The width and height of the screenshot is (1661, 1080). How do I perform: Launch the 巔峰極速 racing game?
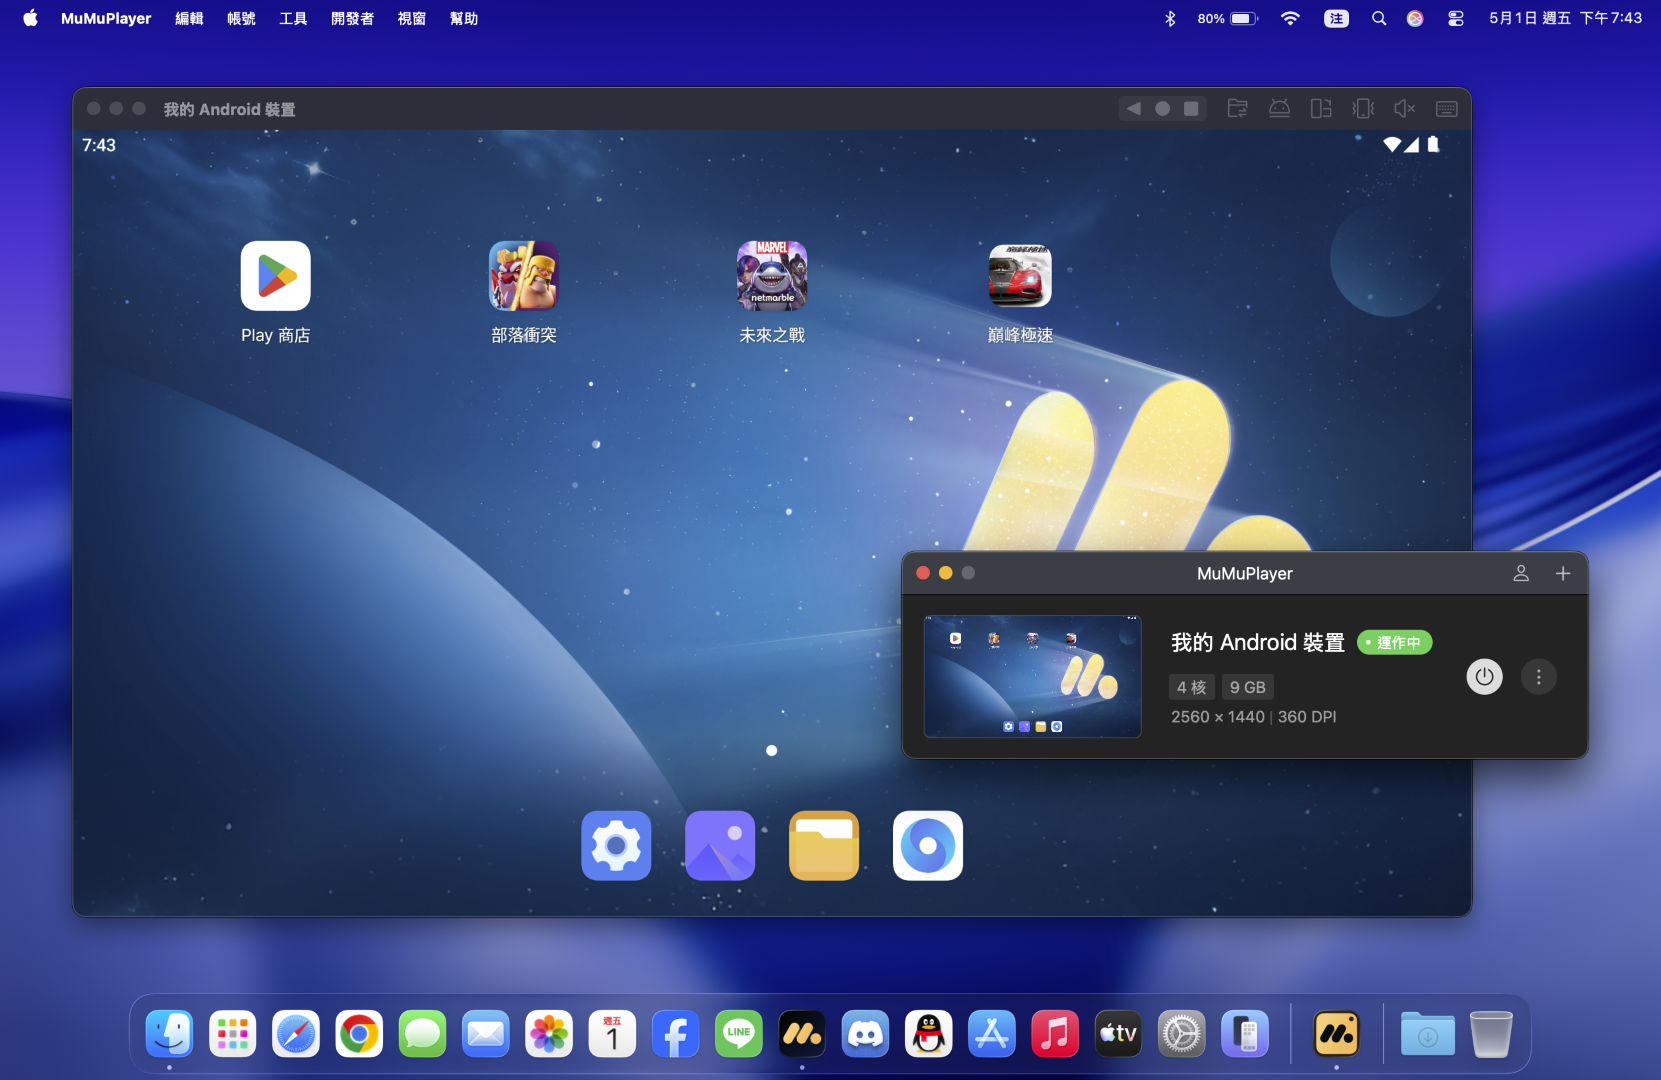click(x=1020, y=276)
